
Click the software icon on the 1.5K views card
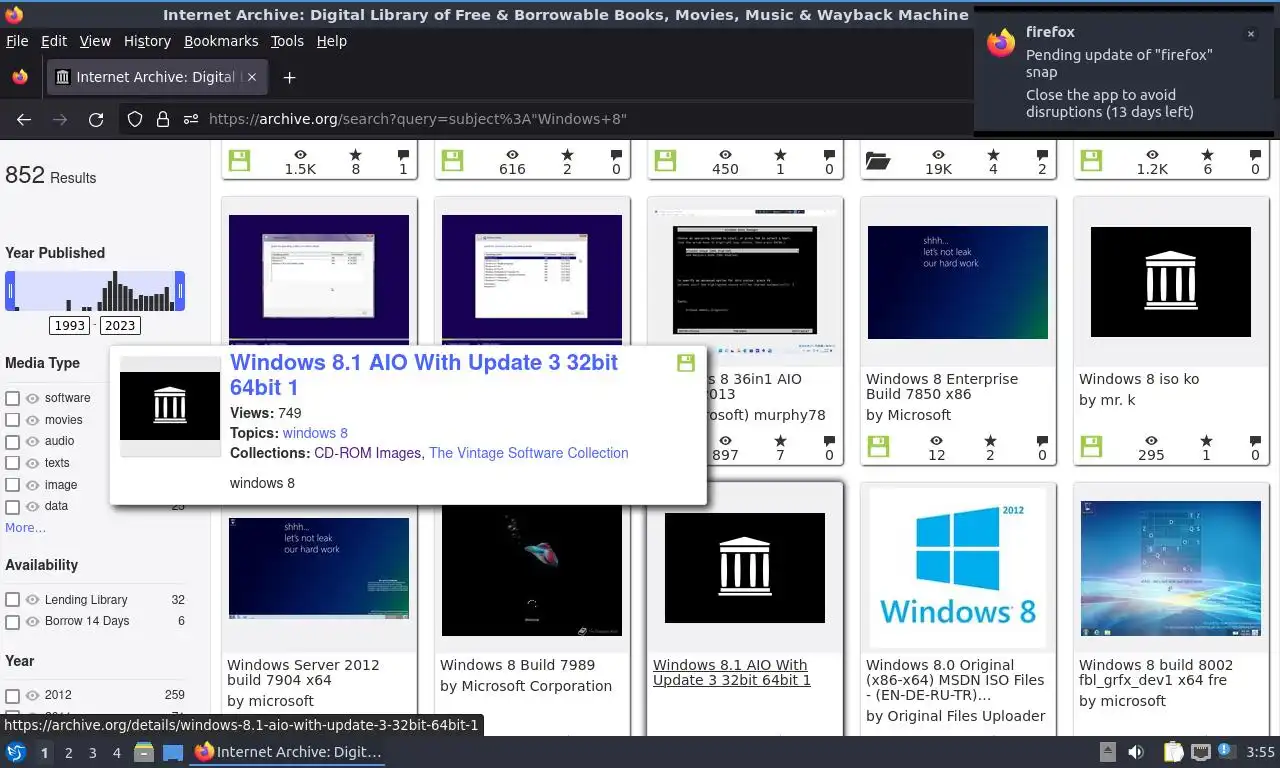tap(239, 161)
